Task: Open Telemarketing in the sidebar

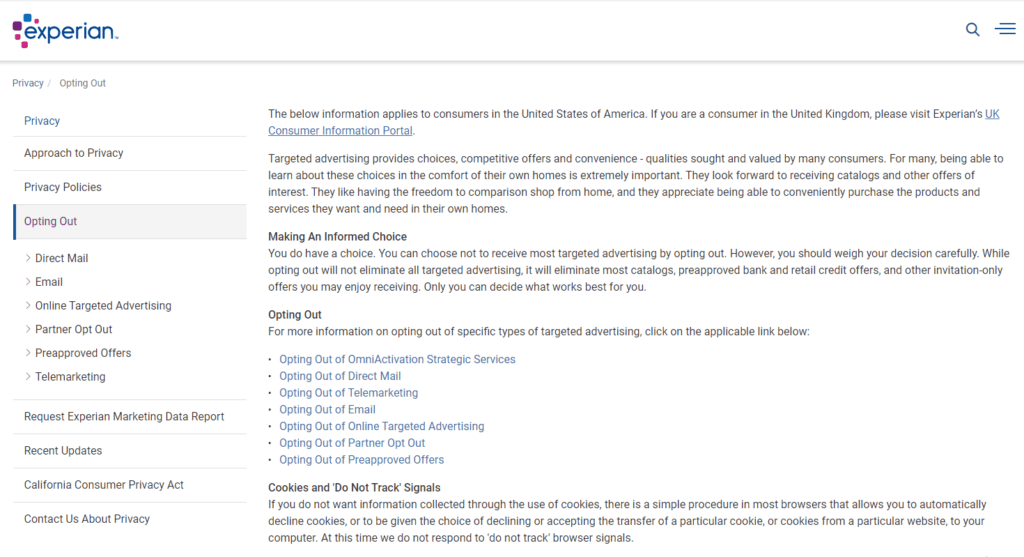Action: click(70, 377)
